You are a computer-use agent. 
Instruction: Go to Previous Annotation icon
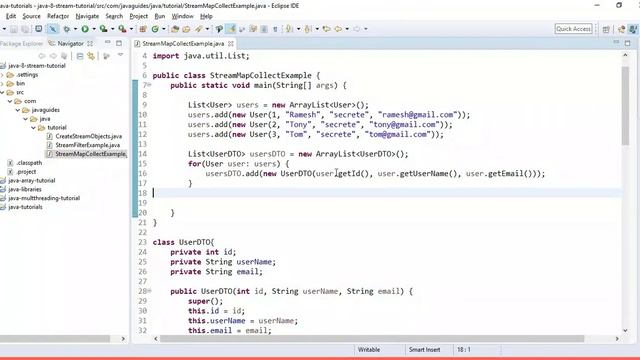point(308,29)
